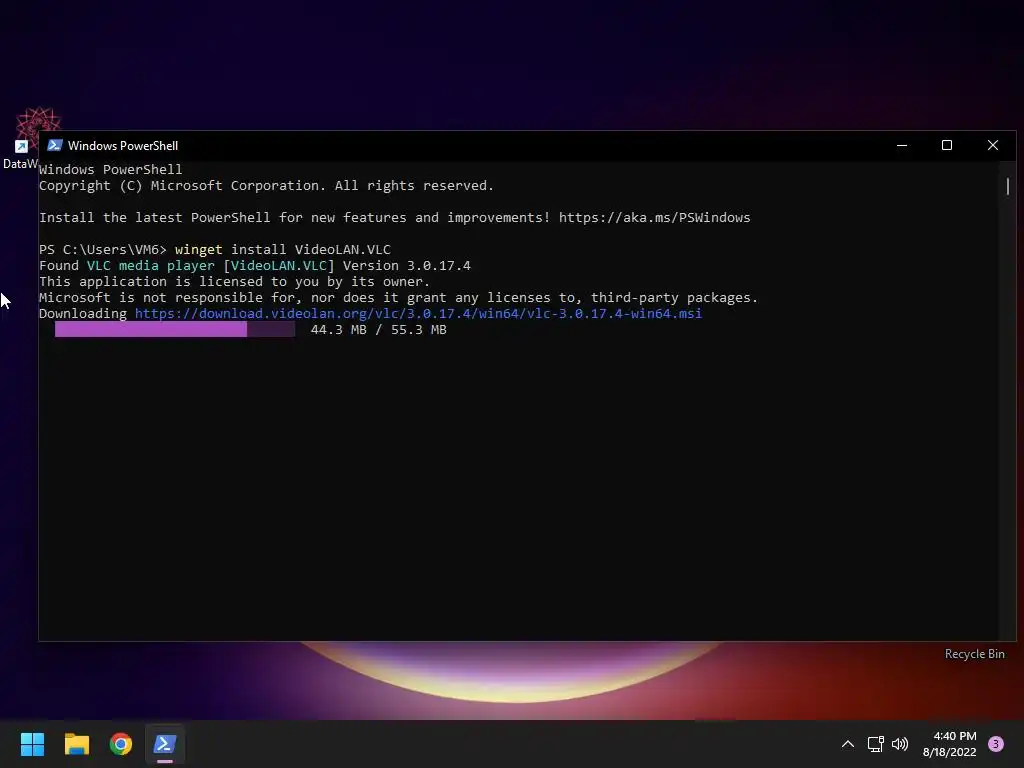Click 'This application is licensed' line
The image size is (1024, 768).
(234, 281)
